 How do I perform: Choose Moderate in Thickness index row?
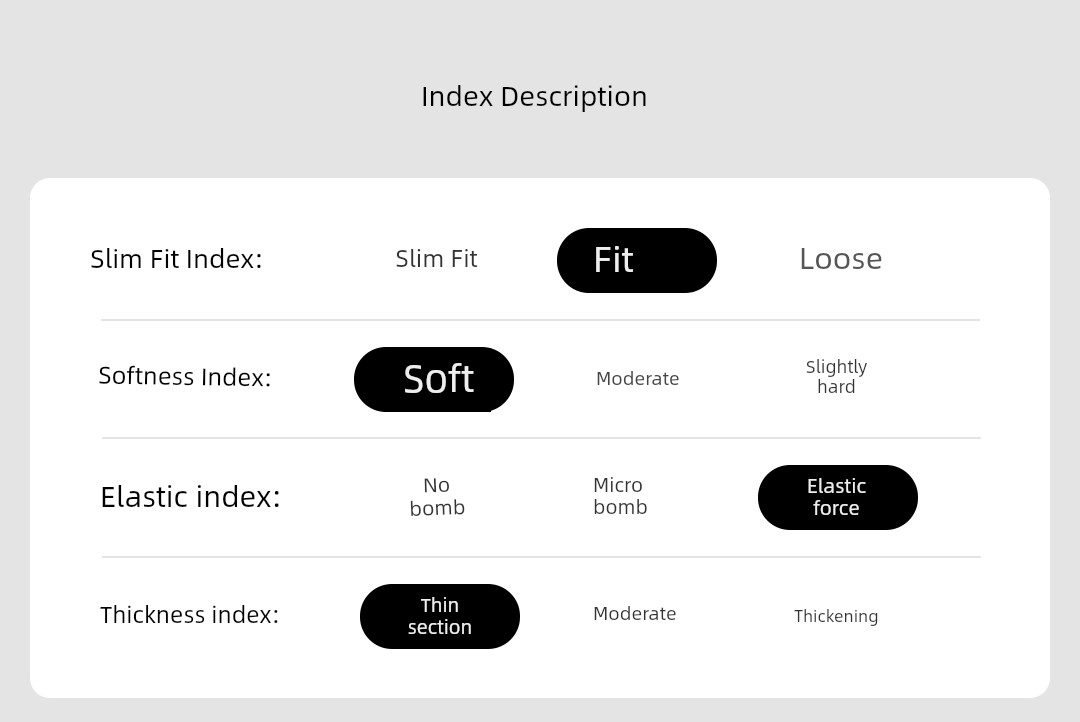click(x=634, y=614)
